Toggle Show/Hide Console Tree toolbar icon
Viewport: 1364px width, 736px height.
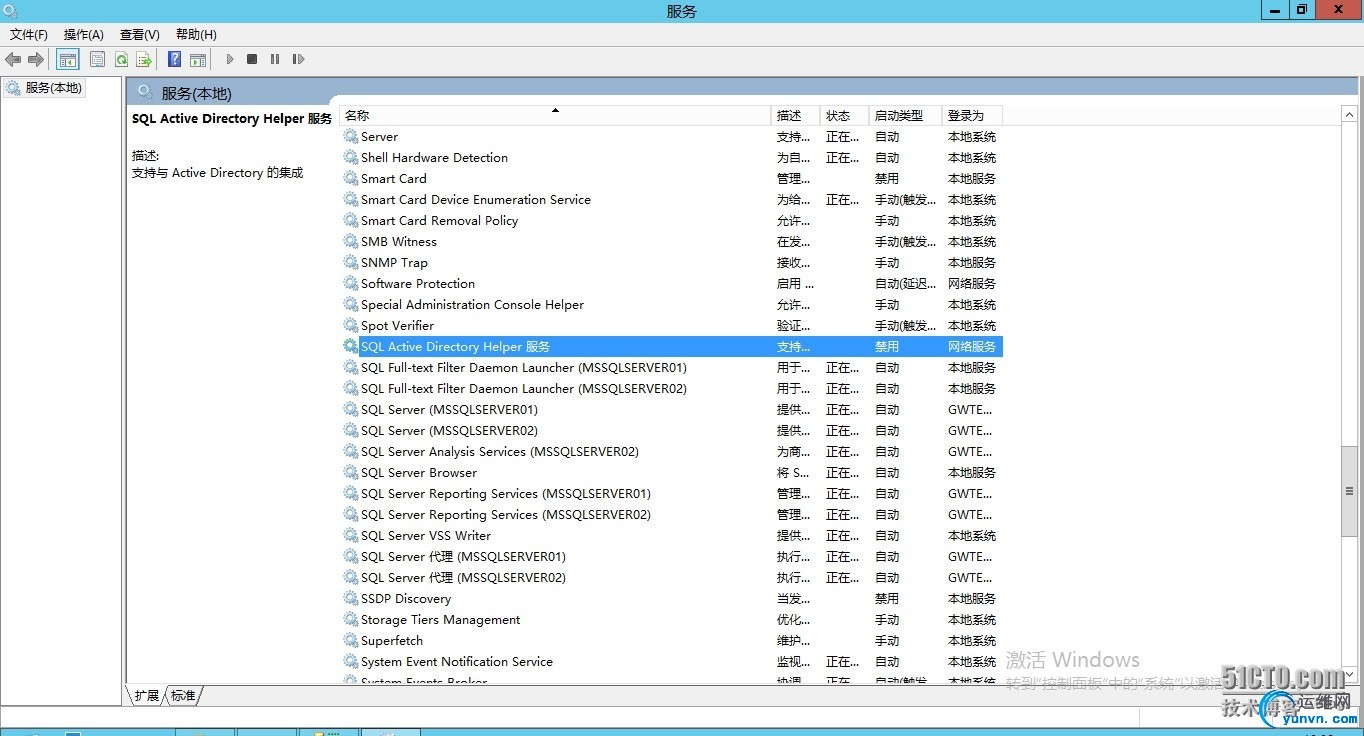click(x=68, y=60)
